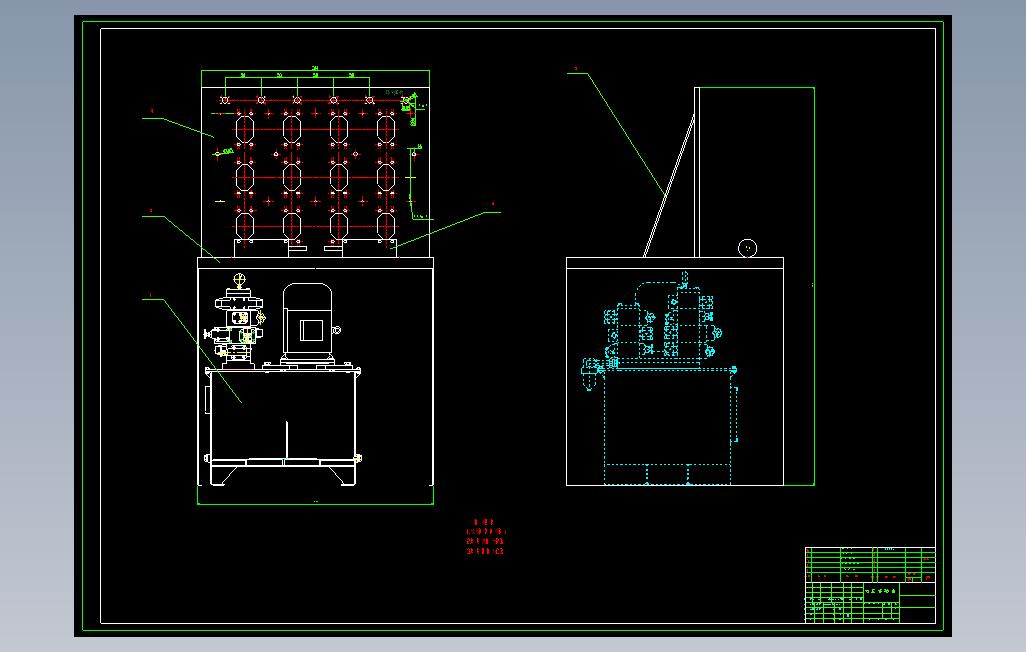Select the title block in the drawing corner
Viewport: 1026px width, 652px height.
(x=870, y=585)
